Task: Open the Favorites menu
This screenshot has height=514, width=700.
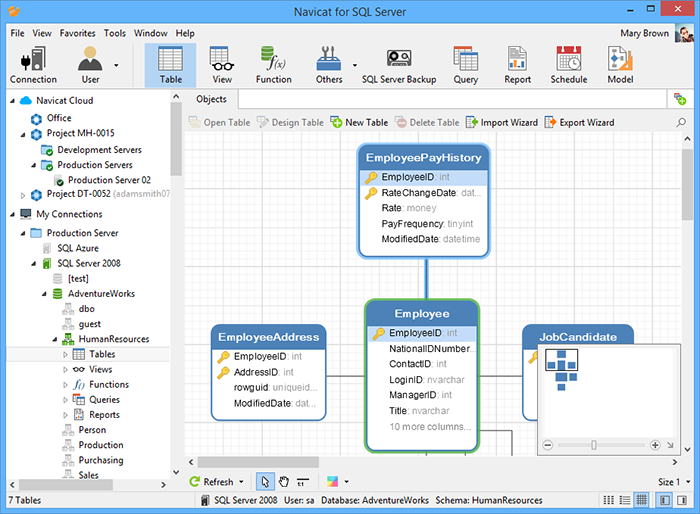Action: pos(77,33)
